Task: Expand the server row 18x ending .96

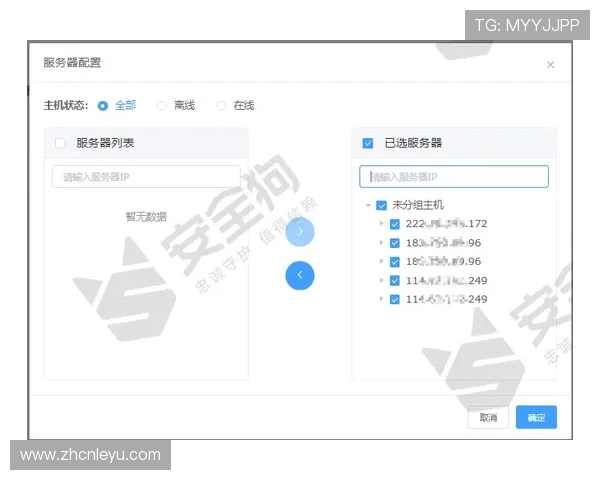Action: pos(381,242)
